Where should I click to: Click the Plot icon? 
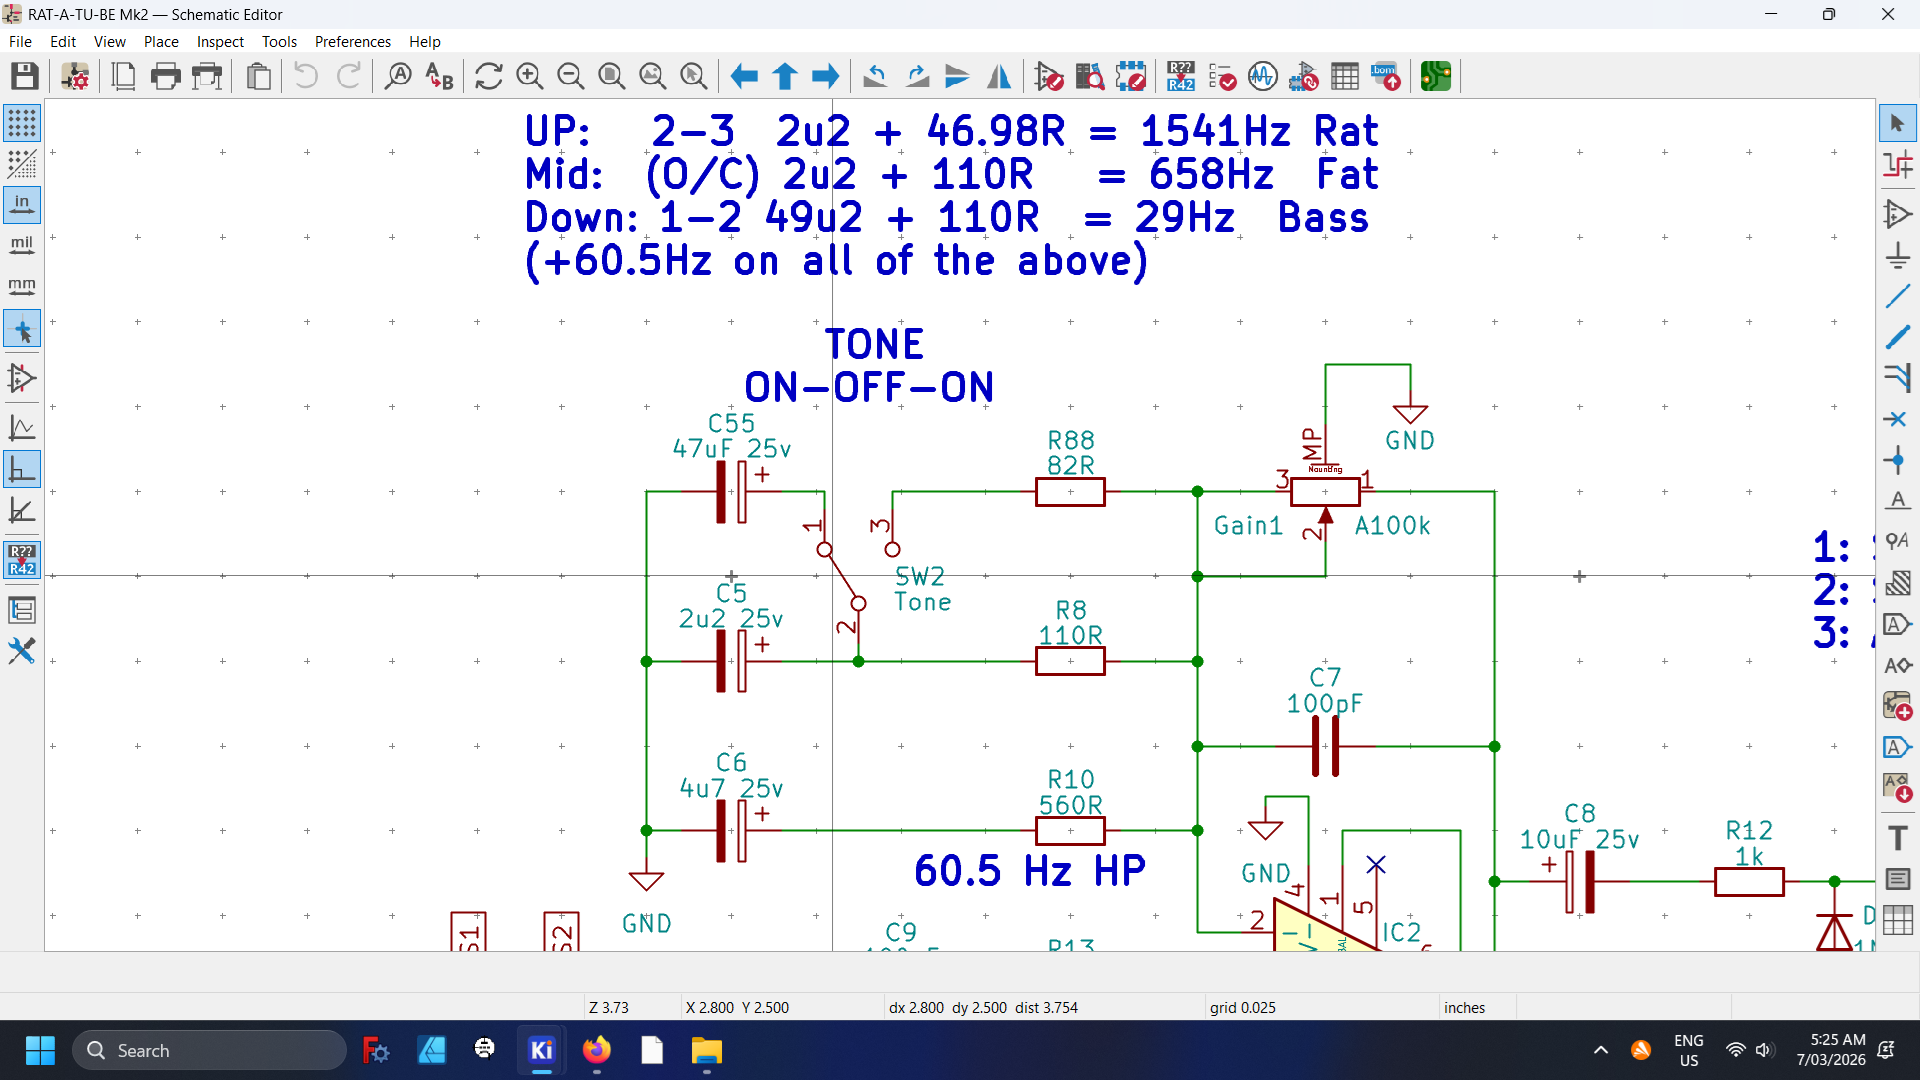point(207,76)
